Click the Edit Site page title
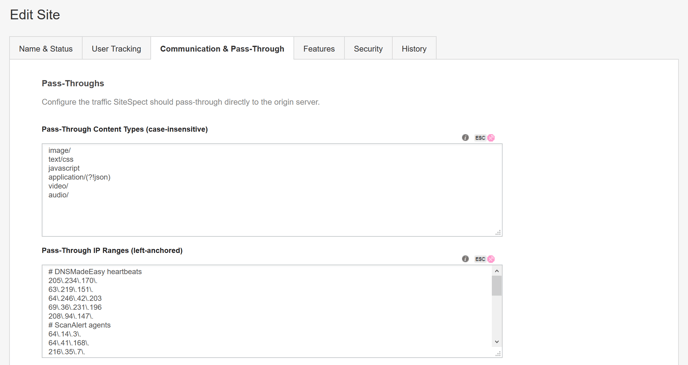This screenshot has width=688, height=365. 35,14
